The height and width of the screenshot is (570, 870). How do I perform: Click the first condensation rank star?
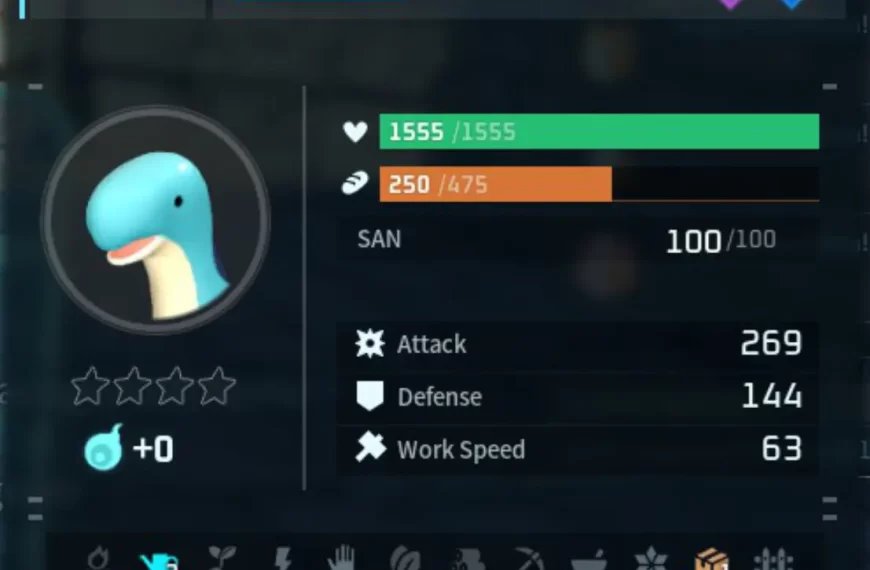(x=90, y=386)
